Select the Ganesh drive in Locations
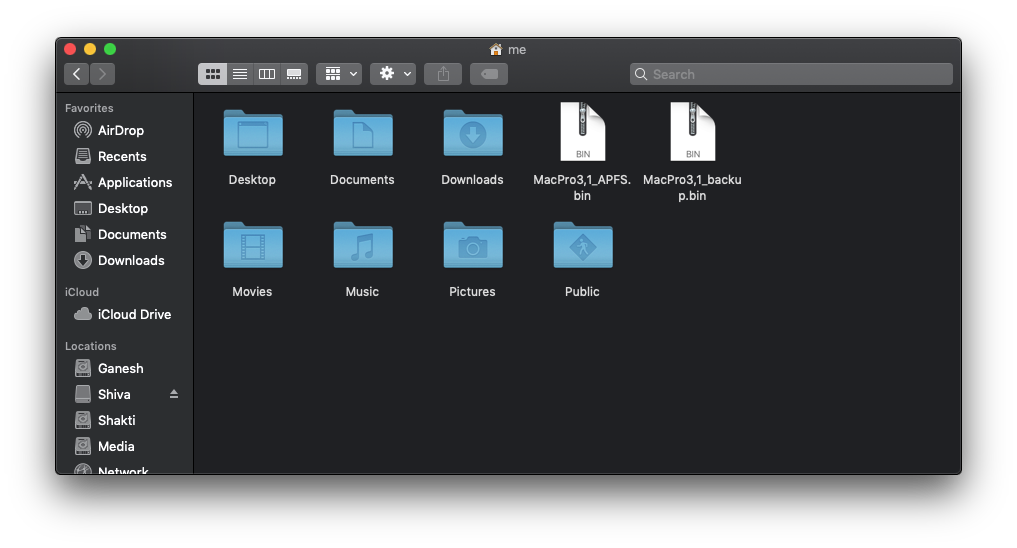Image resolution: width=1017 pixels, height=548 pixels. click(x=125, y=368)
